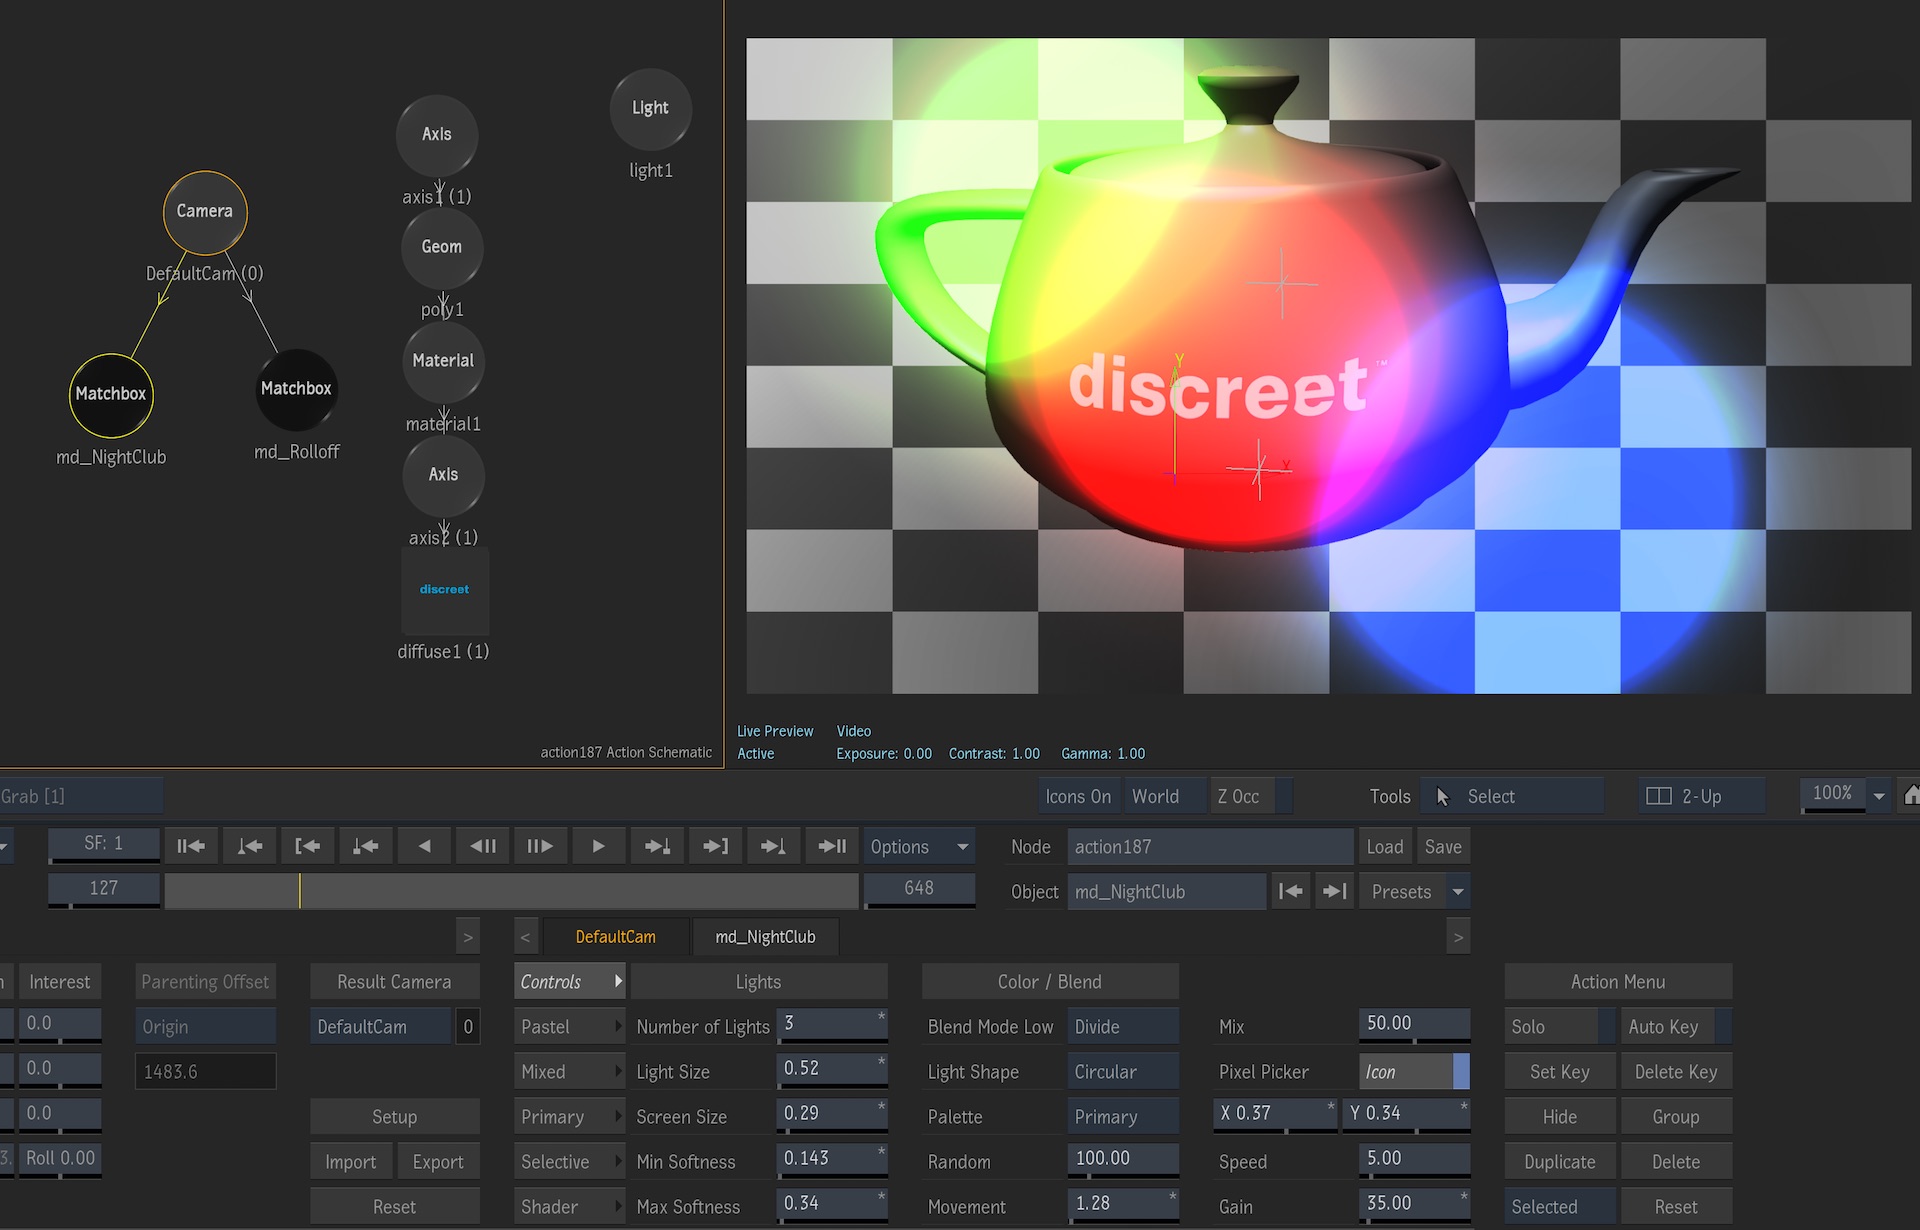Click the Duplicate button

point(1560,1161)
